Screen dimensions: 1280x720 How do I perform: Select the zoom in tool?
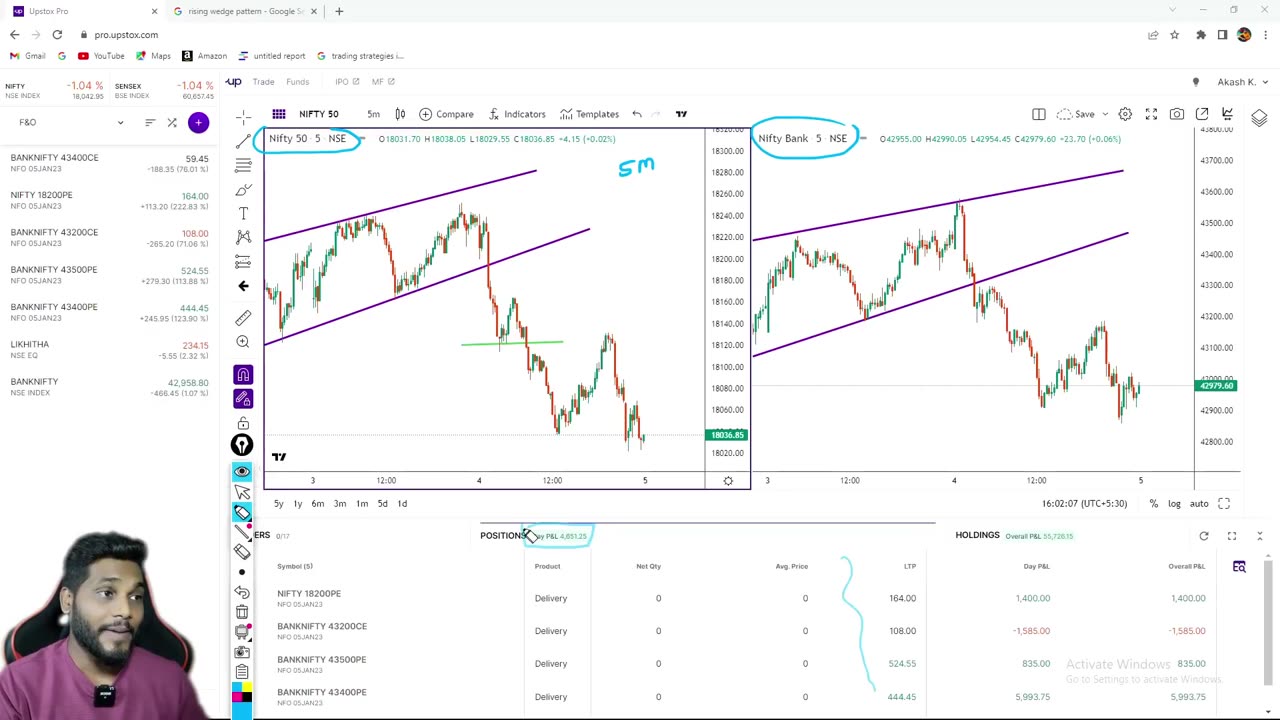point(243,342)
